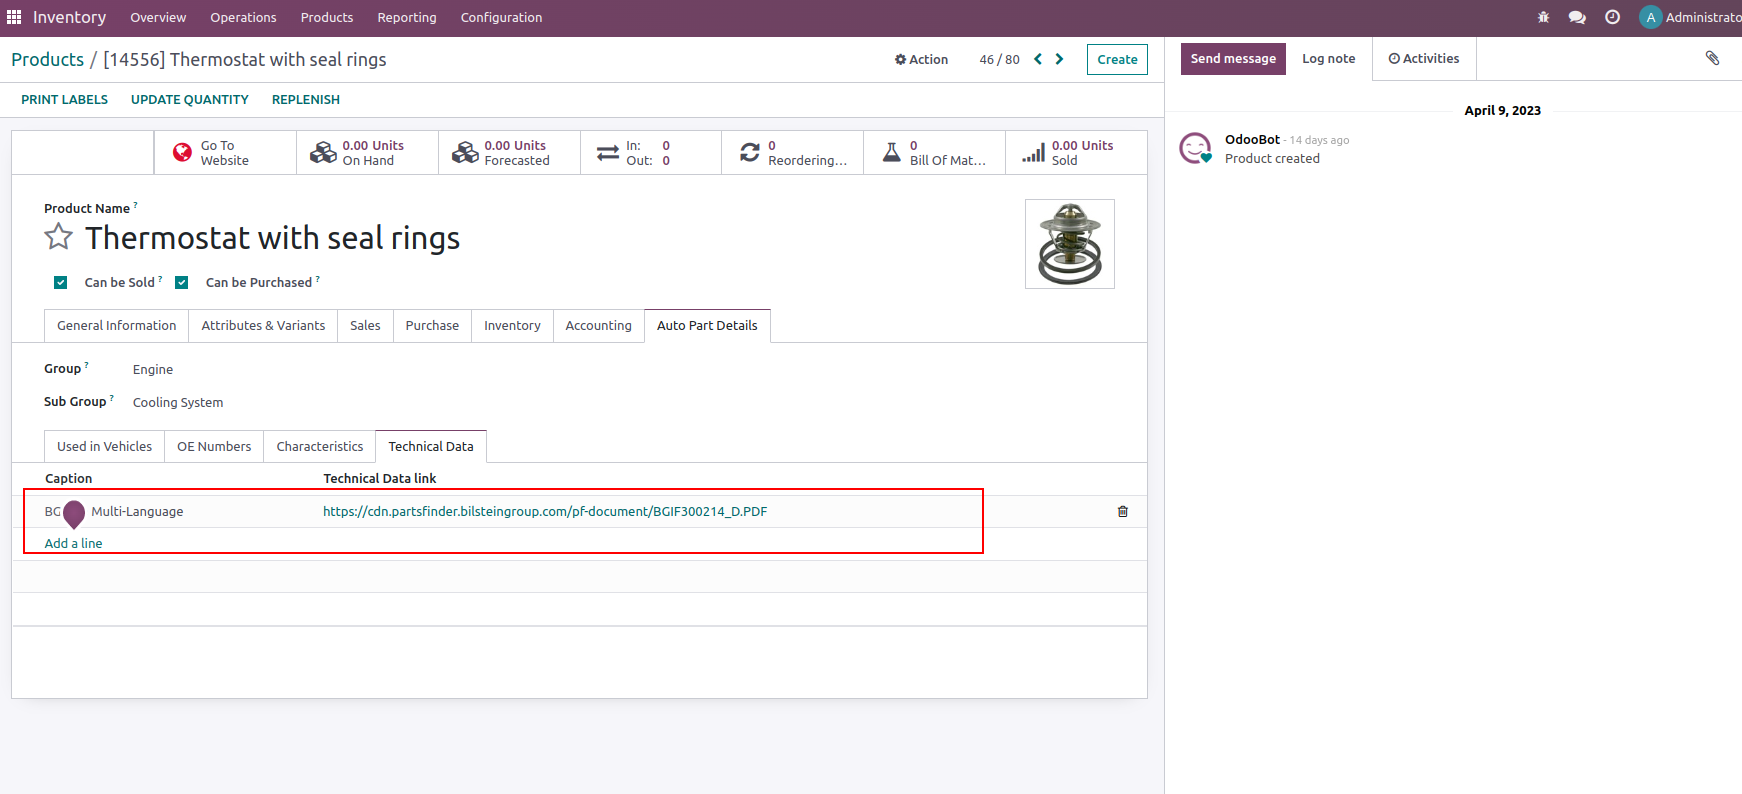
Task: Mark product as favorite with star icon
Action: [59, 237]
